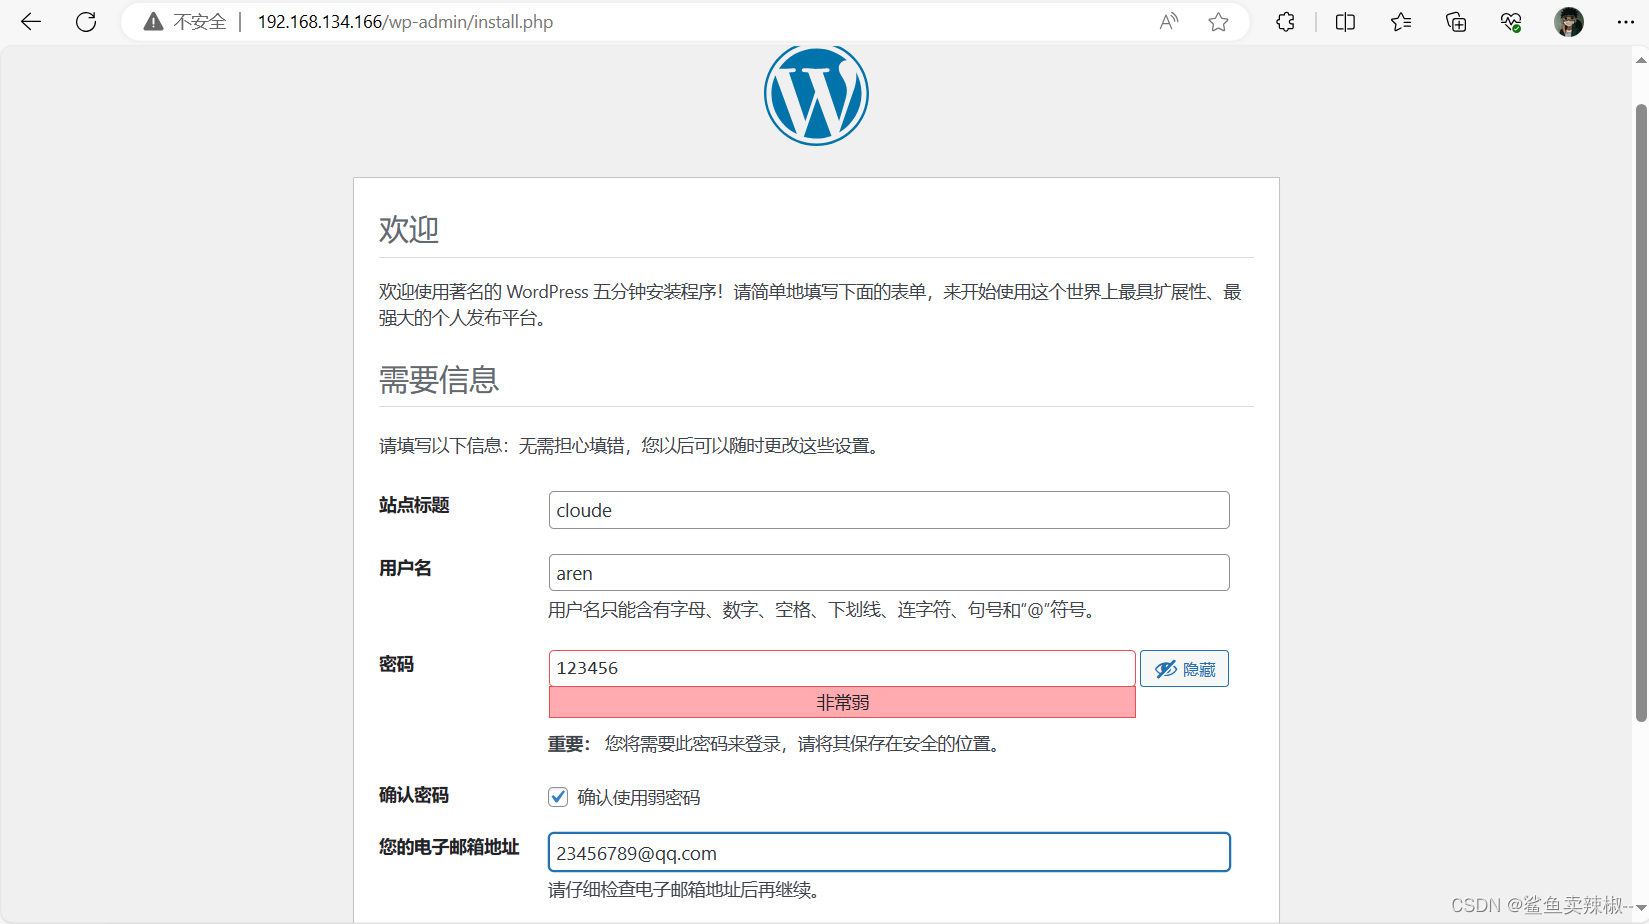This screenshot has height=924, width=1649.
Task: Click the 用户名 label
Action: [x=405, y=568]
